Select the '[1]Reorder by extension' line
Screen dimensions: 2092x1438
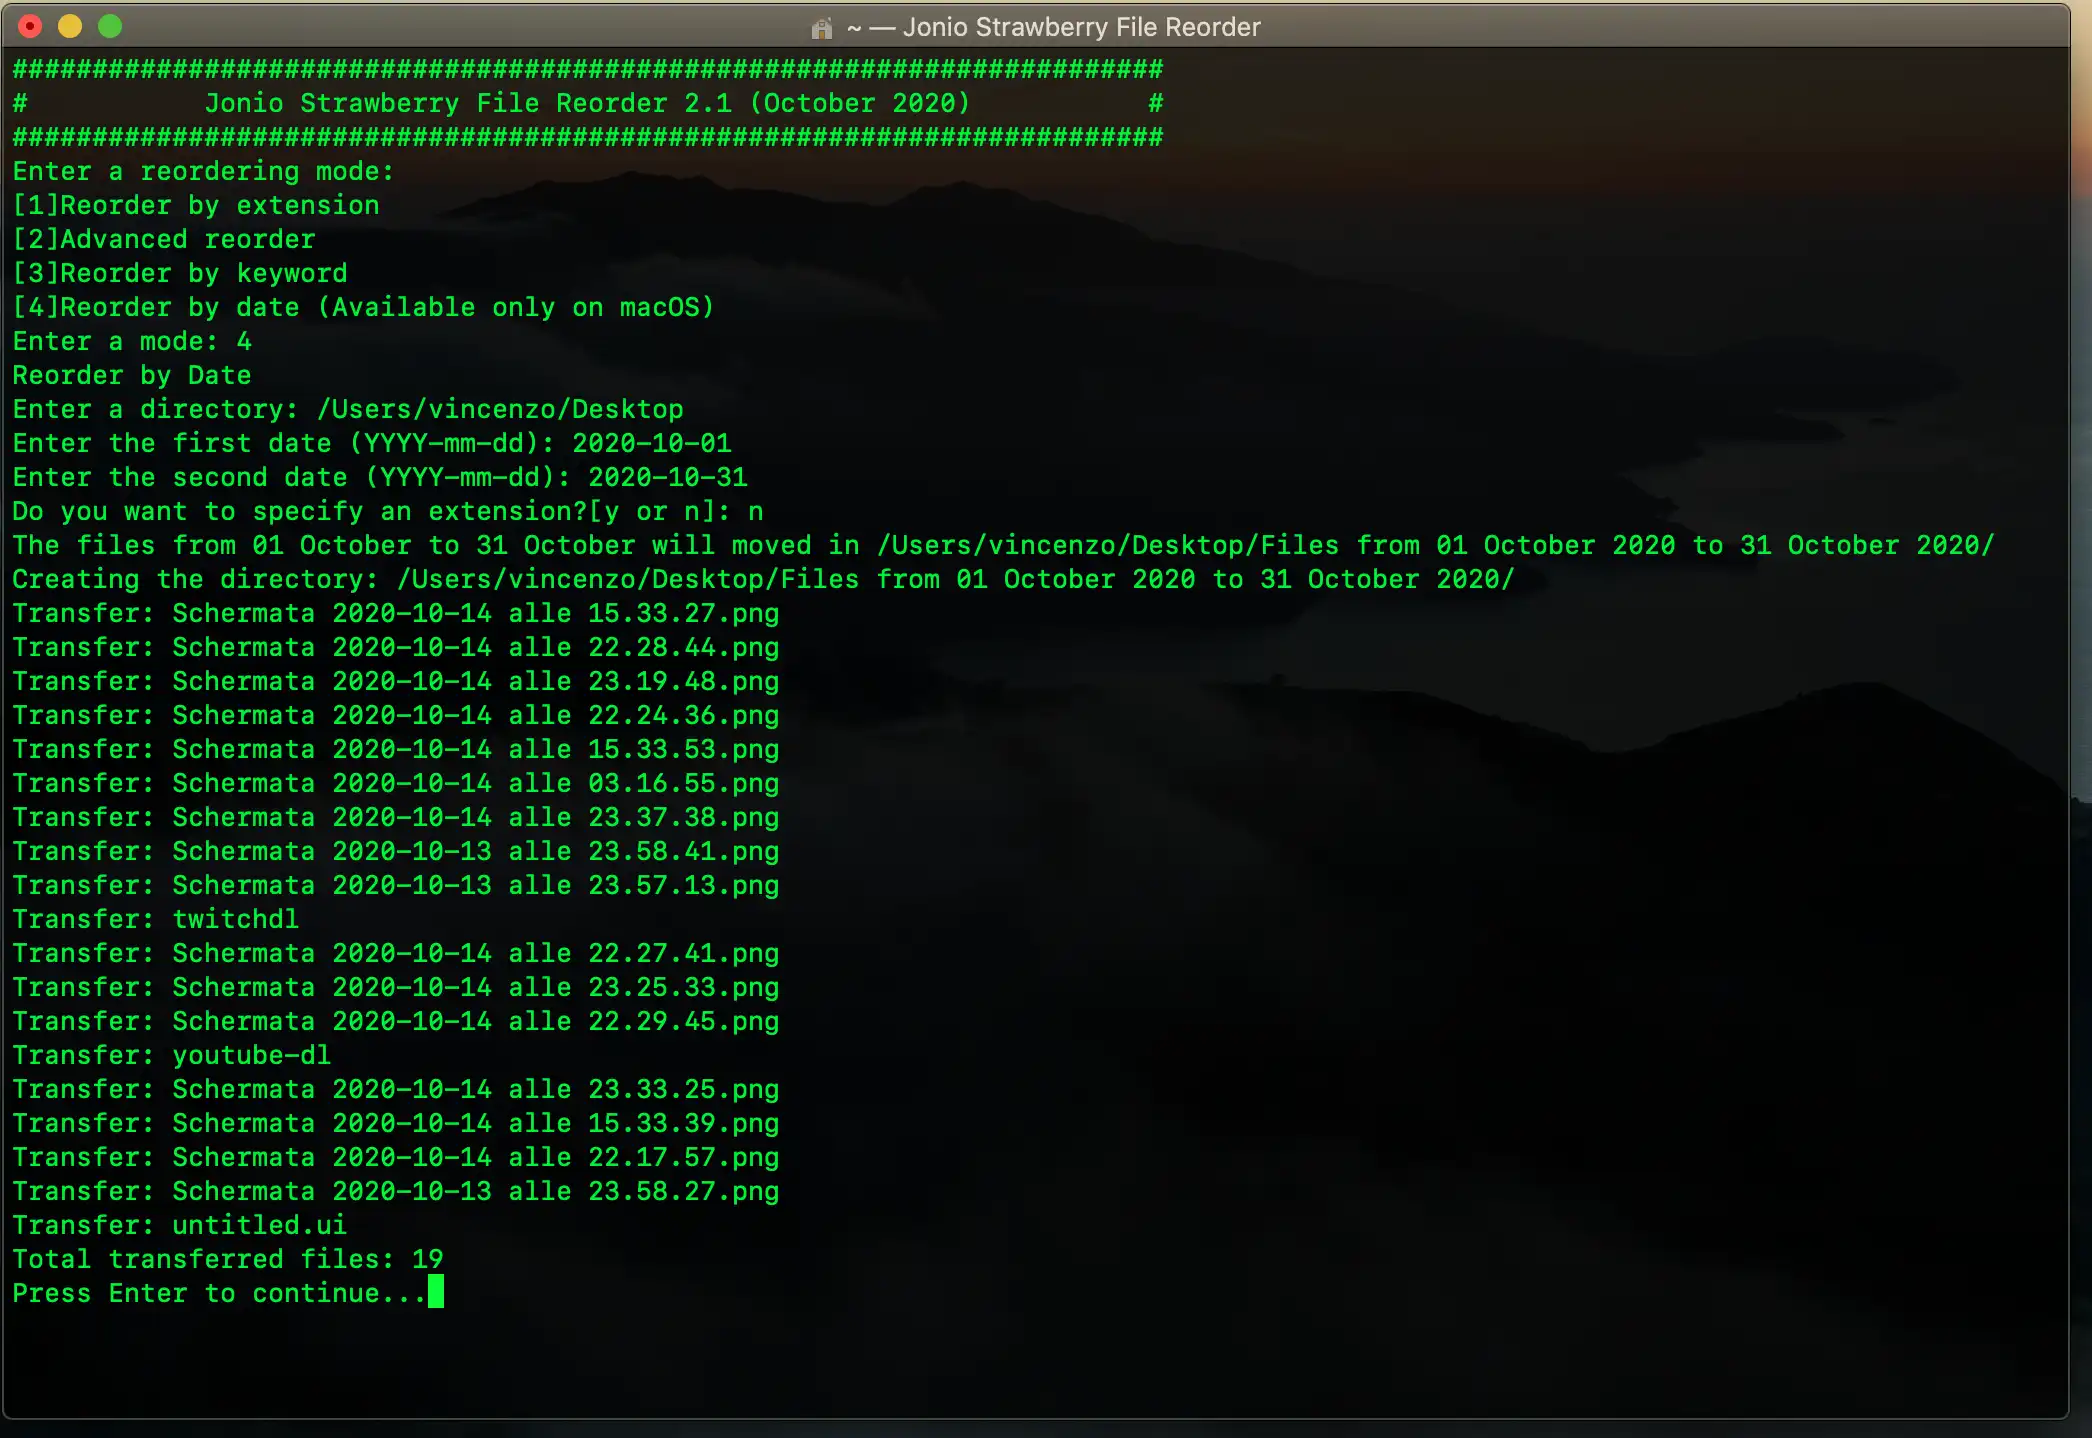(196, 205)
